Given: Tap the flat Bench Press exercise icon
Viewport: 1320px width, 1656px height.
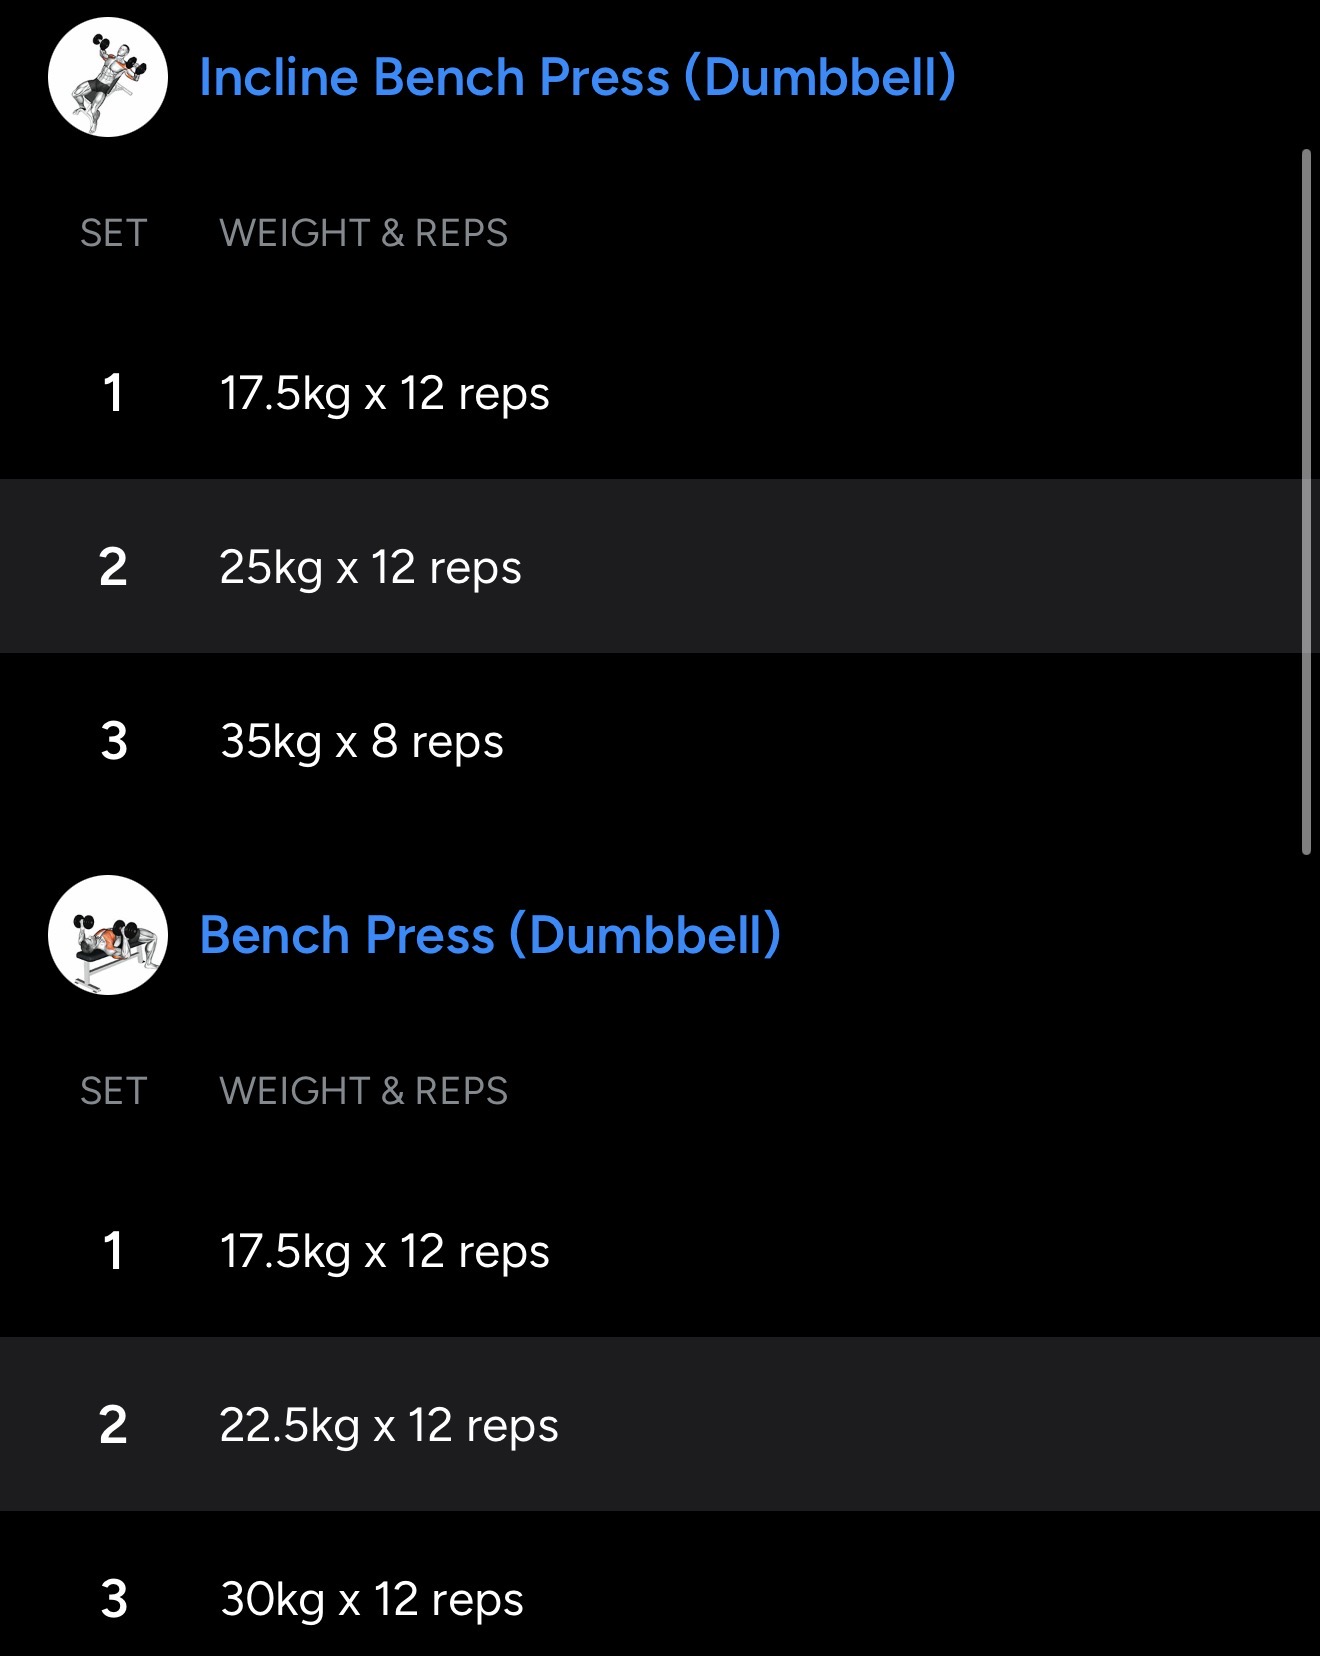Looking at the screenshot, I should [108, 935].
